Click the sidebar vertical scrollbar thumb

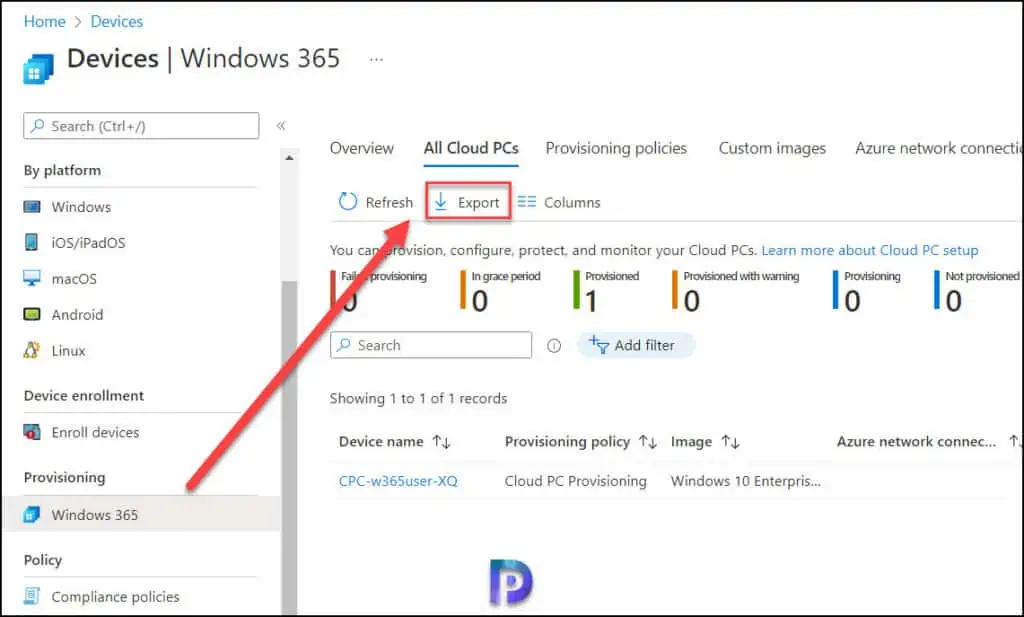[x=289, y=447]
